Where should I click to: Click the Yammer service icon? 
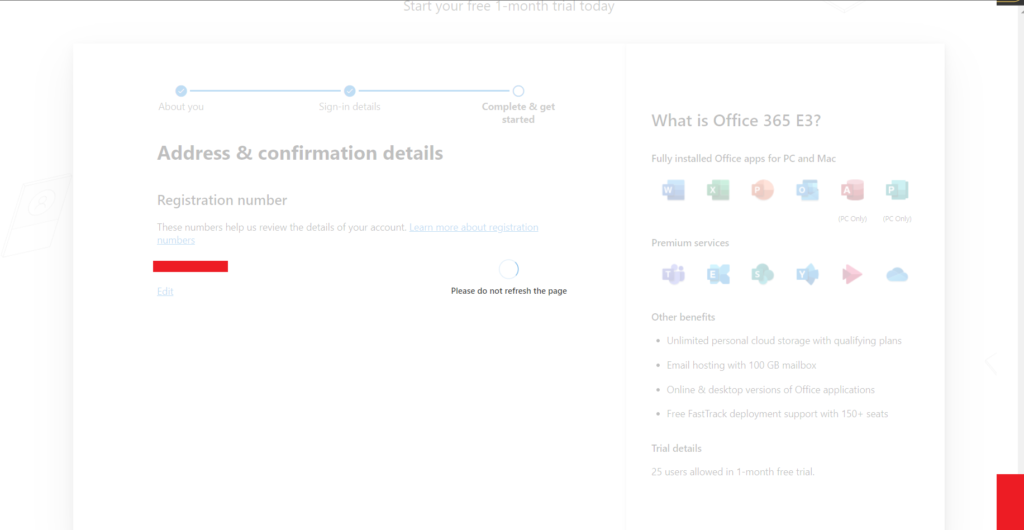807,275
